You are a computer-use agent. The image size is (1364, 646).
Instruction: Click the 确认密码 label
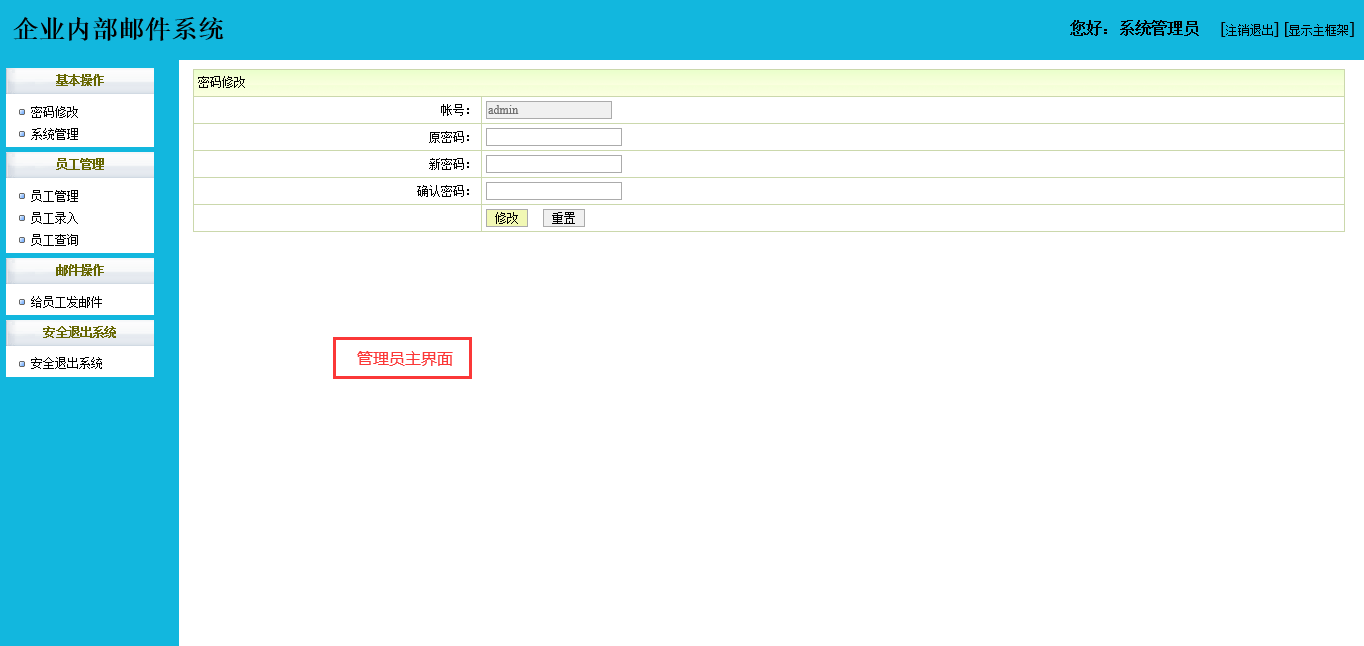point(443,191)
